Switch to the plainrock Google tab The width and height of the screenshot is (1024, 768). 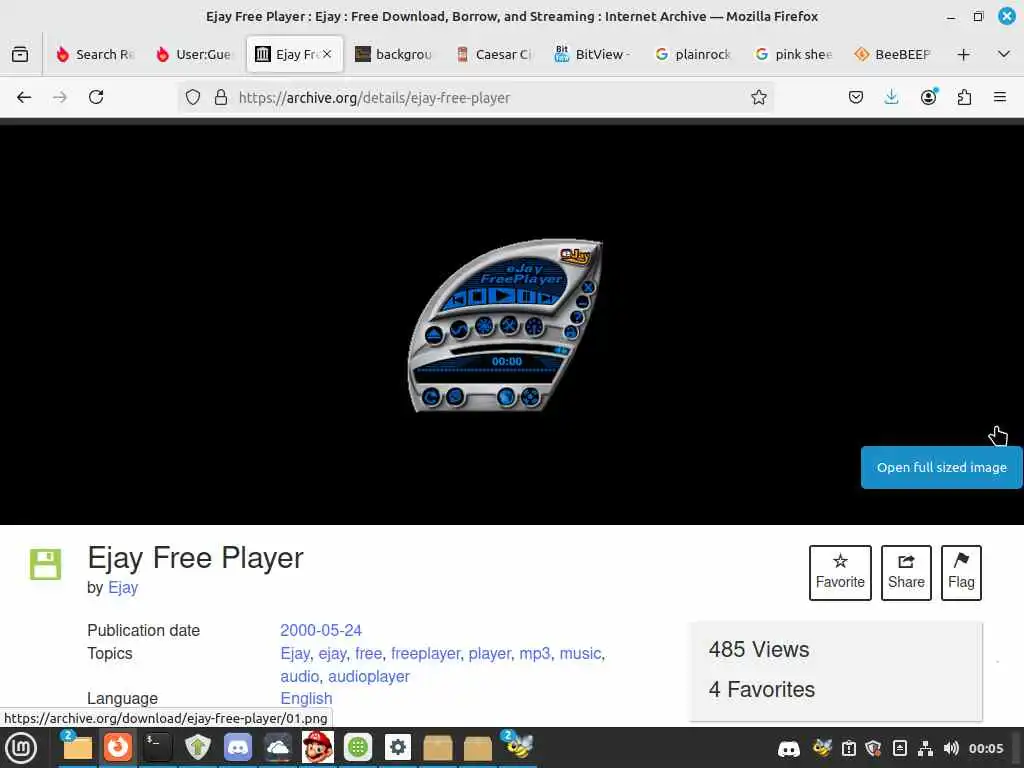(x=693, y=54)
